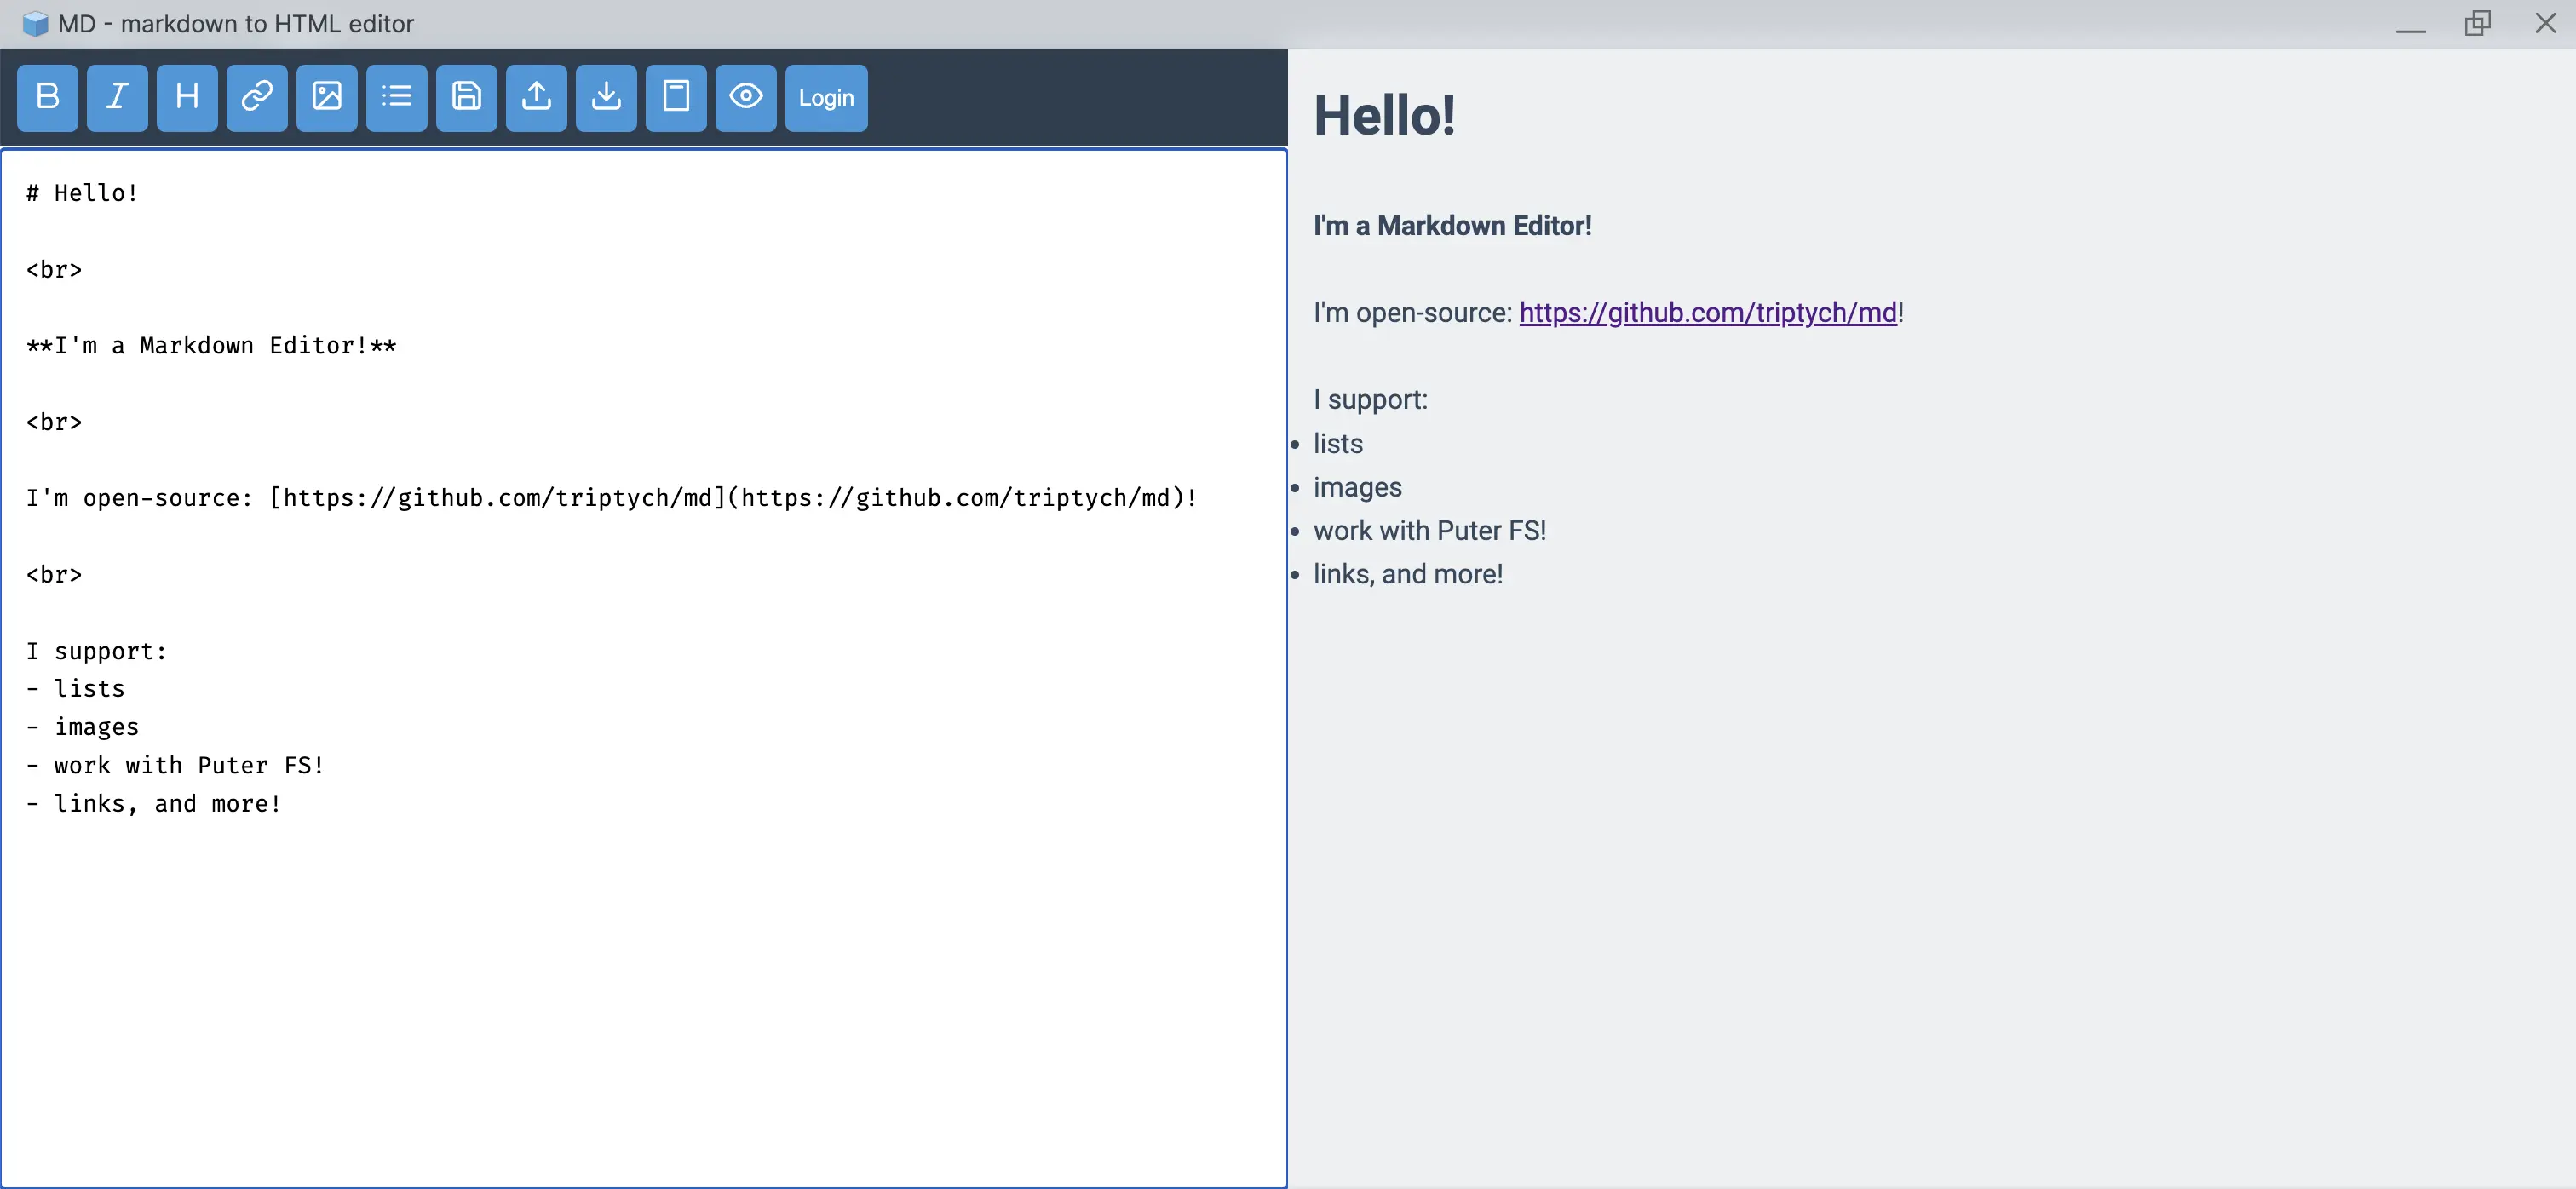Click the 'I'm open-source:' line in the editor
The height and width of the screenshot is (1189, 2576).
tap(611, 498)
